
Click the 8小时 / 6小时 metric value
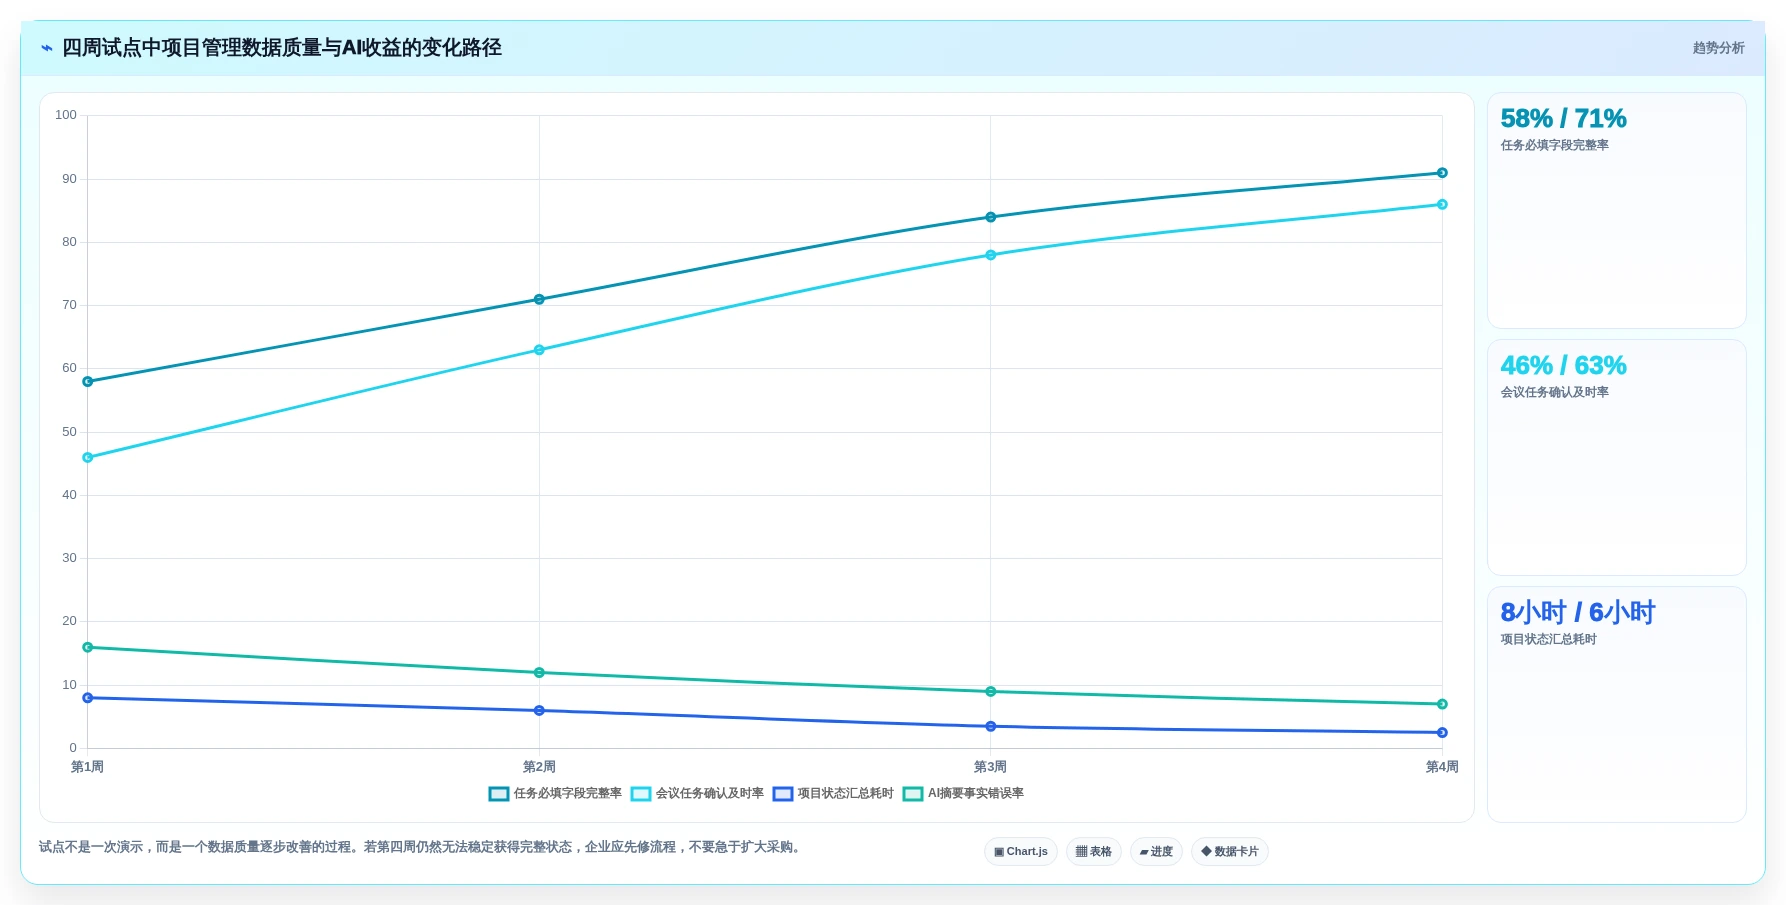1577,613
